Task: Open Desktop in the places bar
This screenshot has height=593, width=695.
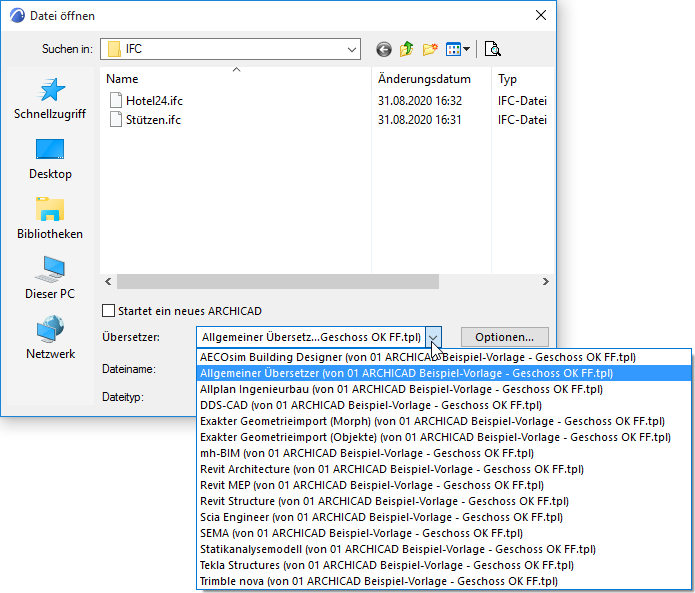Action: (x=50, y=160)
